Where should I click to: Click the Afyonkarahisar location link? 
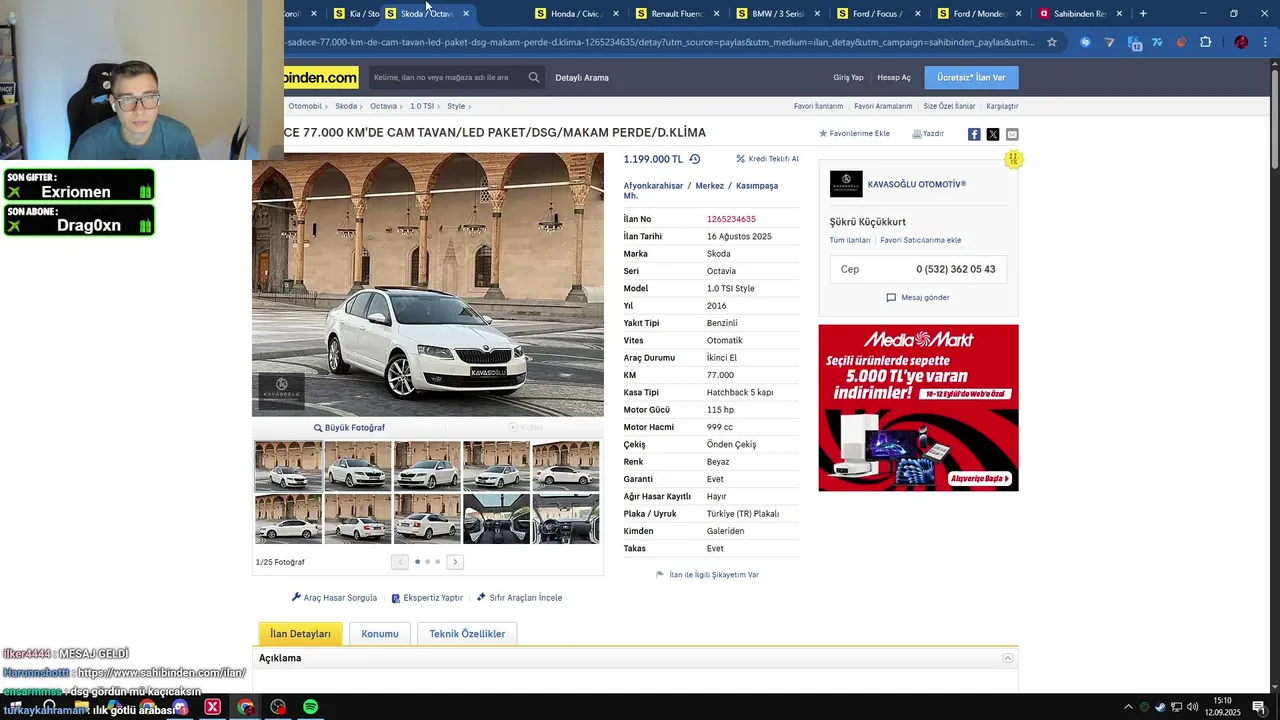pos(653,186)
